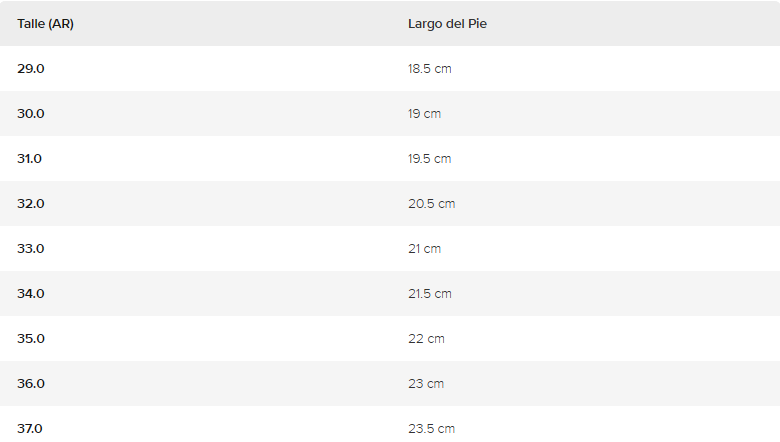Click the 22 cm length value
The width and height of the screenshot is (780, 442).
tap(426, 338)
